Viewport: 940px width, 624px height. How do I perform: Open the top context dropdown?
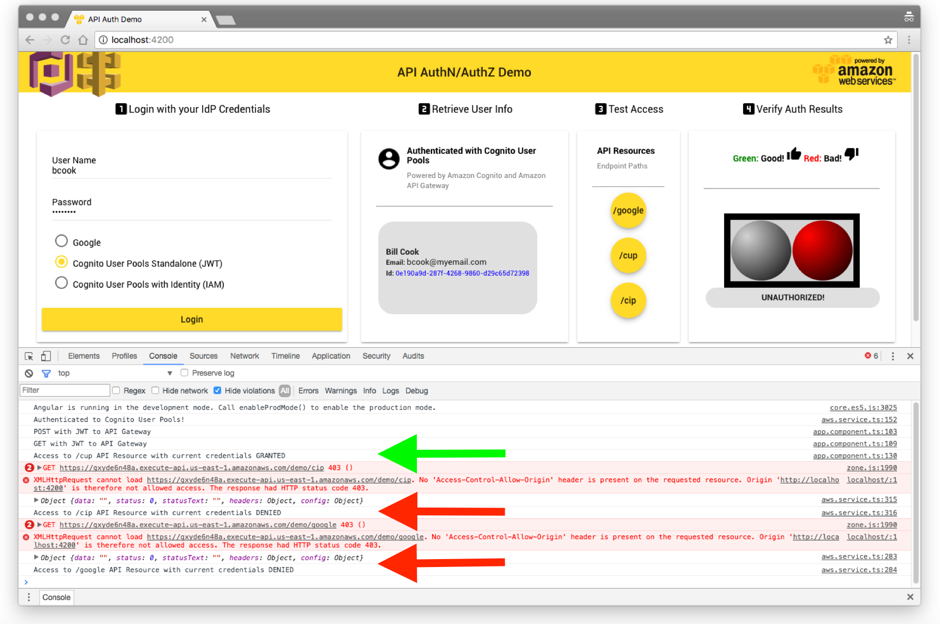click(x=115, y=373)
